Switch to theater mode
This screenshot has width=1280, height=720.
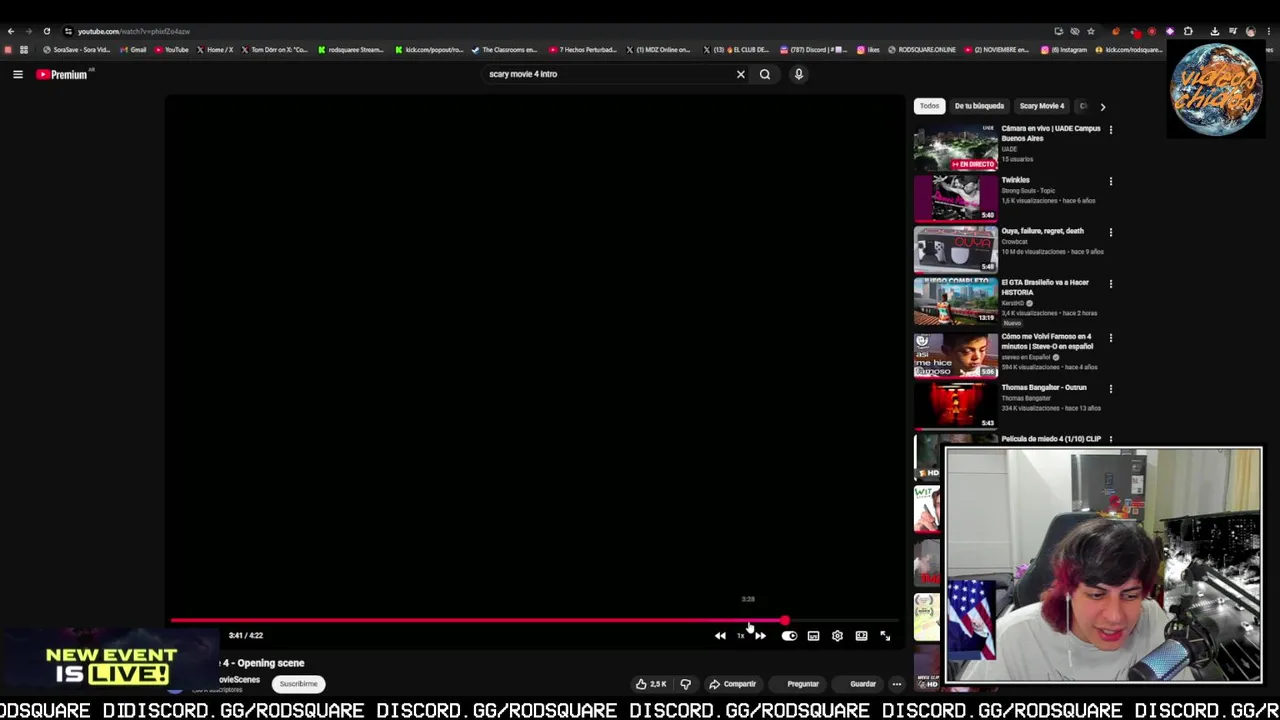pos(861,636)
